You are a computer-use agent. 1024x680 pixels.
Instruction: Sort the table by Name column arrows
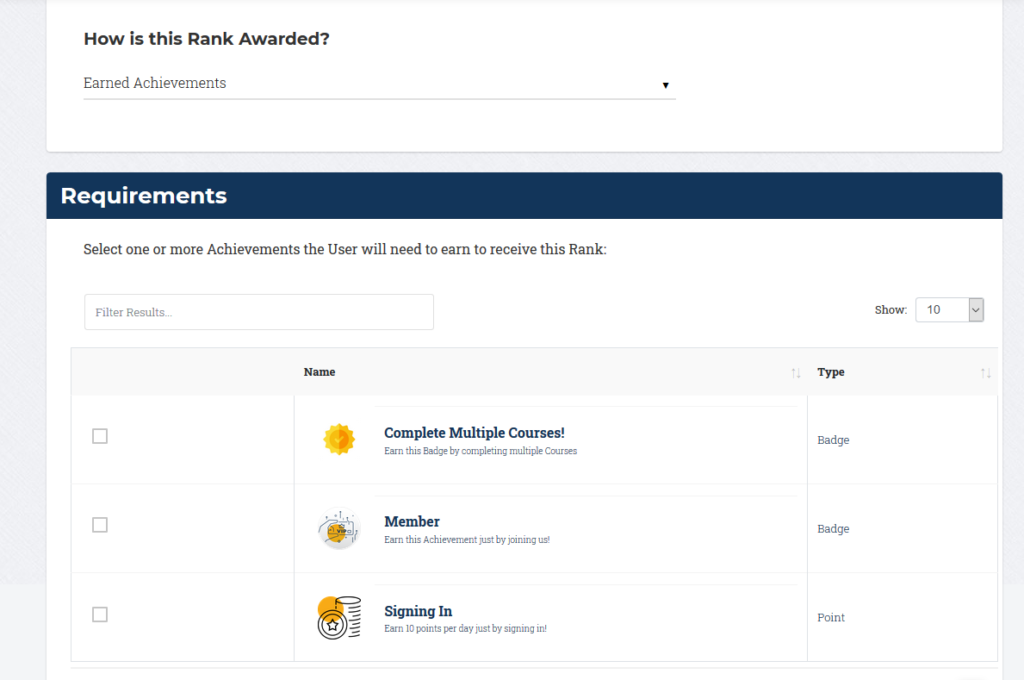[x=795, y=373]
